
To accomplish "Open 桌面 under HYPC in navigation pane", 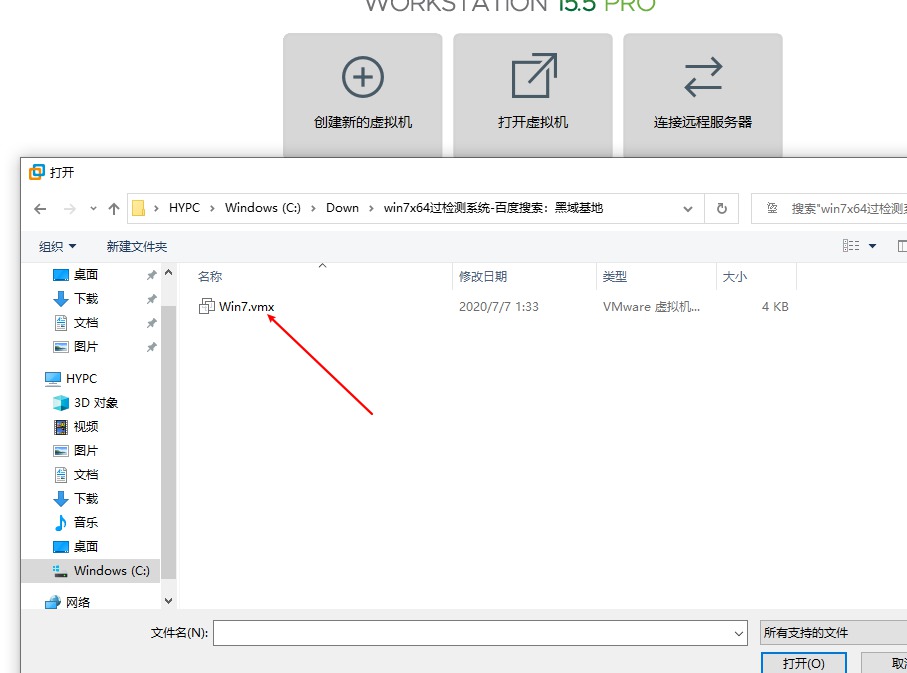I will [86, 547].
